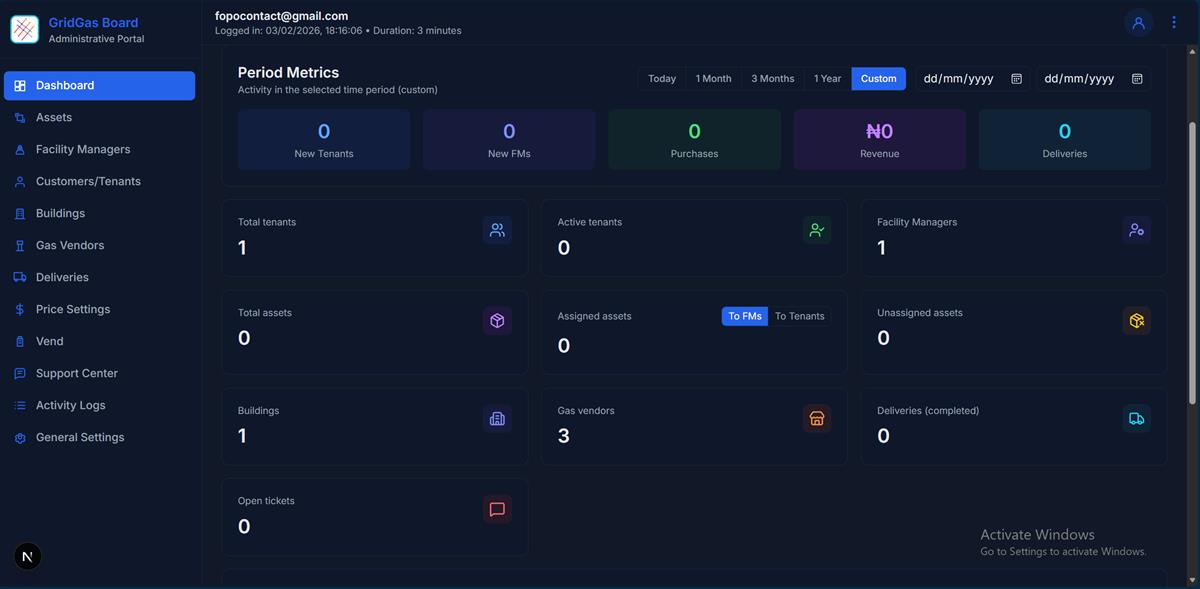Screen dimensions: 1200x589
Task: Click the Vend sidebar icon
Action: tap(20, 342)
